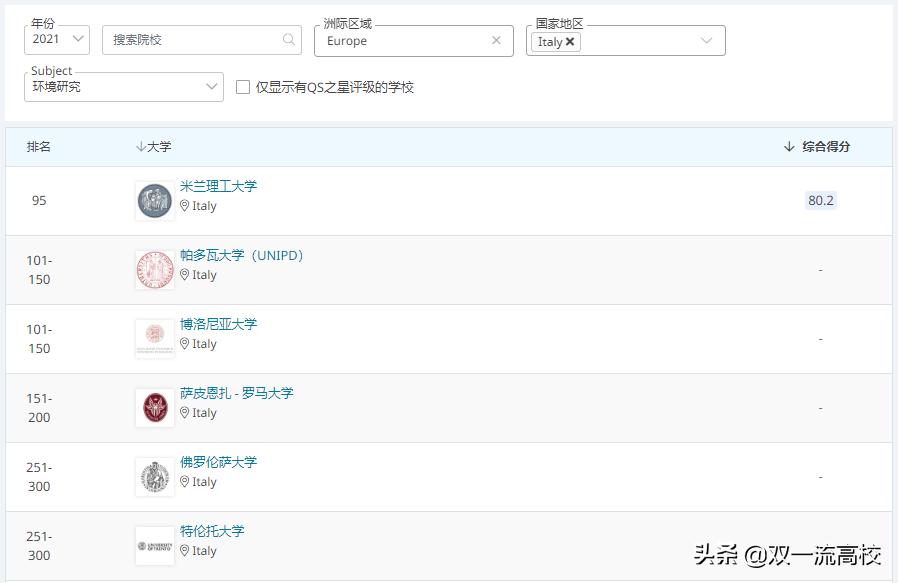Viewport: 898px width, 583px height.
Task: Click the 米兰理工大学 circular logo
Action: tap(154, 200)
